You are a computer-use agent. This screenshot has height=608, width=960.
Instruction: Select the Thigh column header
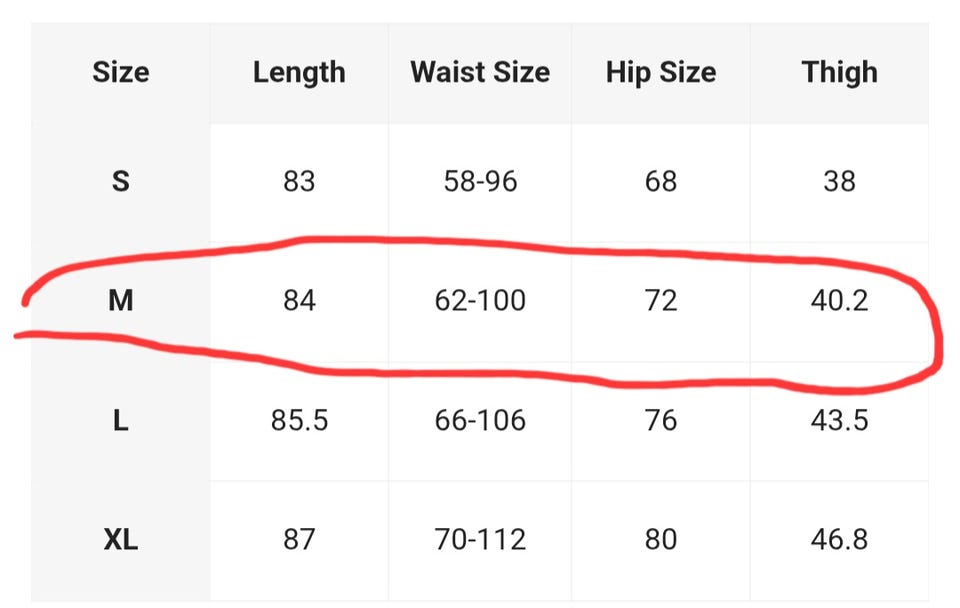click(x=839, y=73)
